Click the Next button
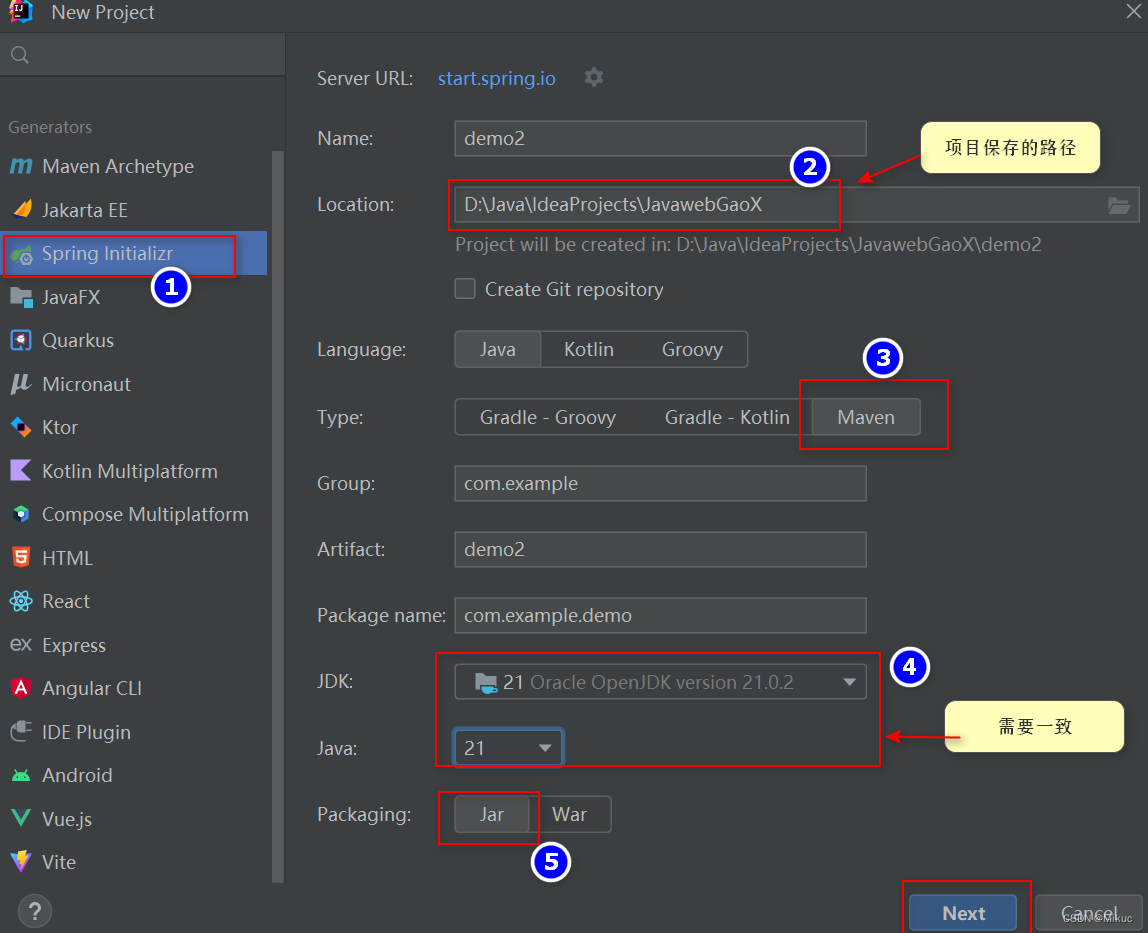 [x=963, y=912]
